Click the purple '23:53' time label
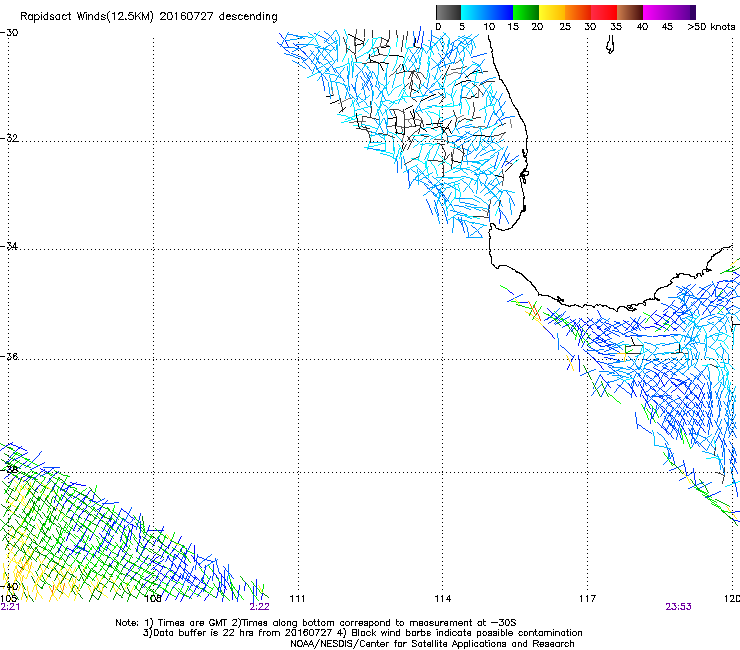740x650 pixels. click(x=678, y=607)
